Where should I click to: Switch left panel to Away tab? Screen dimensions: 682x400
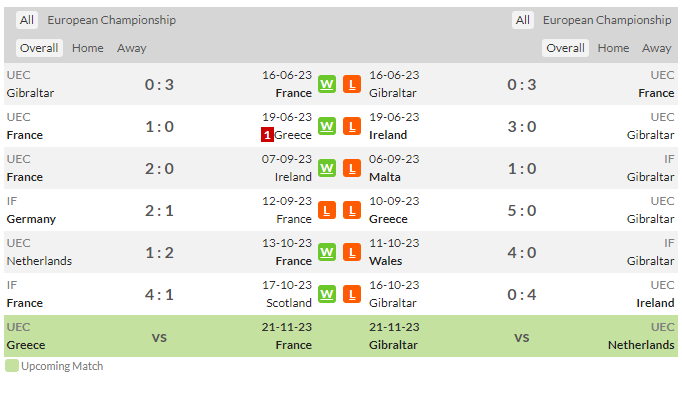click(x=131, y=48)
